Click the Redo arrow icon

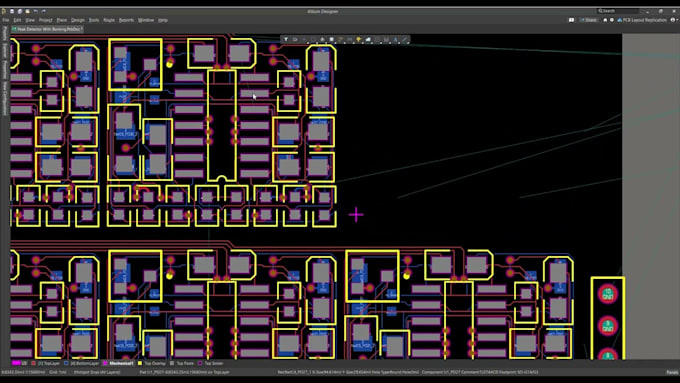coord(43,11)
